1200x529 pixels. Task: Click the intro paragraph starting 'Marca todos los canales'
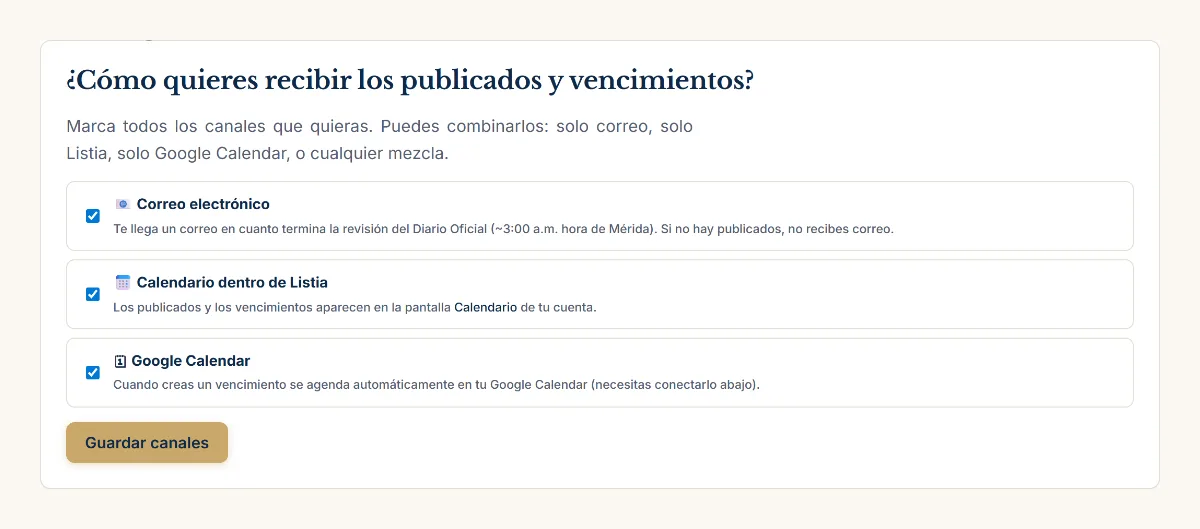[x=380, y=141]
